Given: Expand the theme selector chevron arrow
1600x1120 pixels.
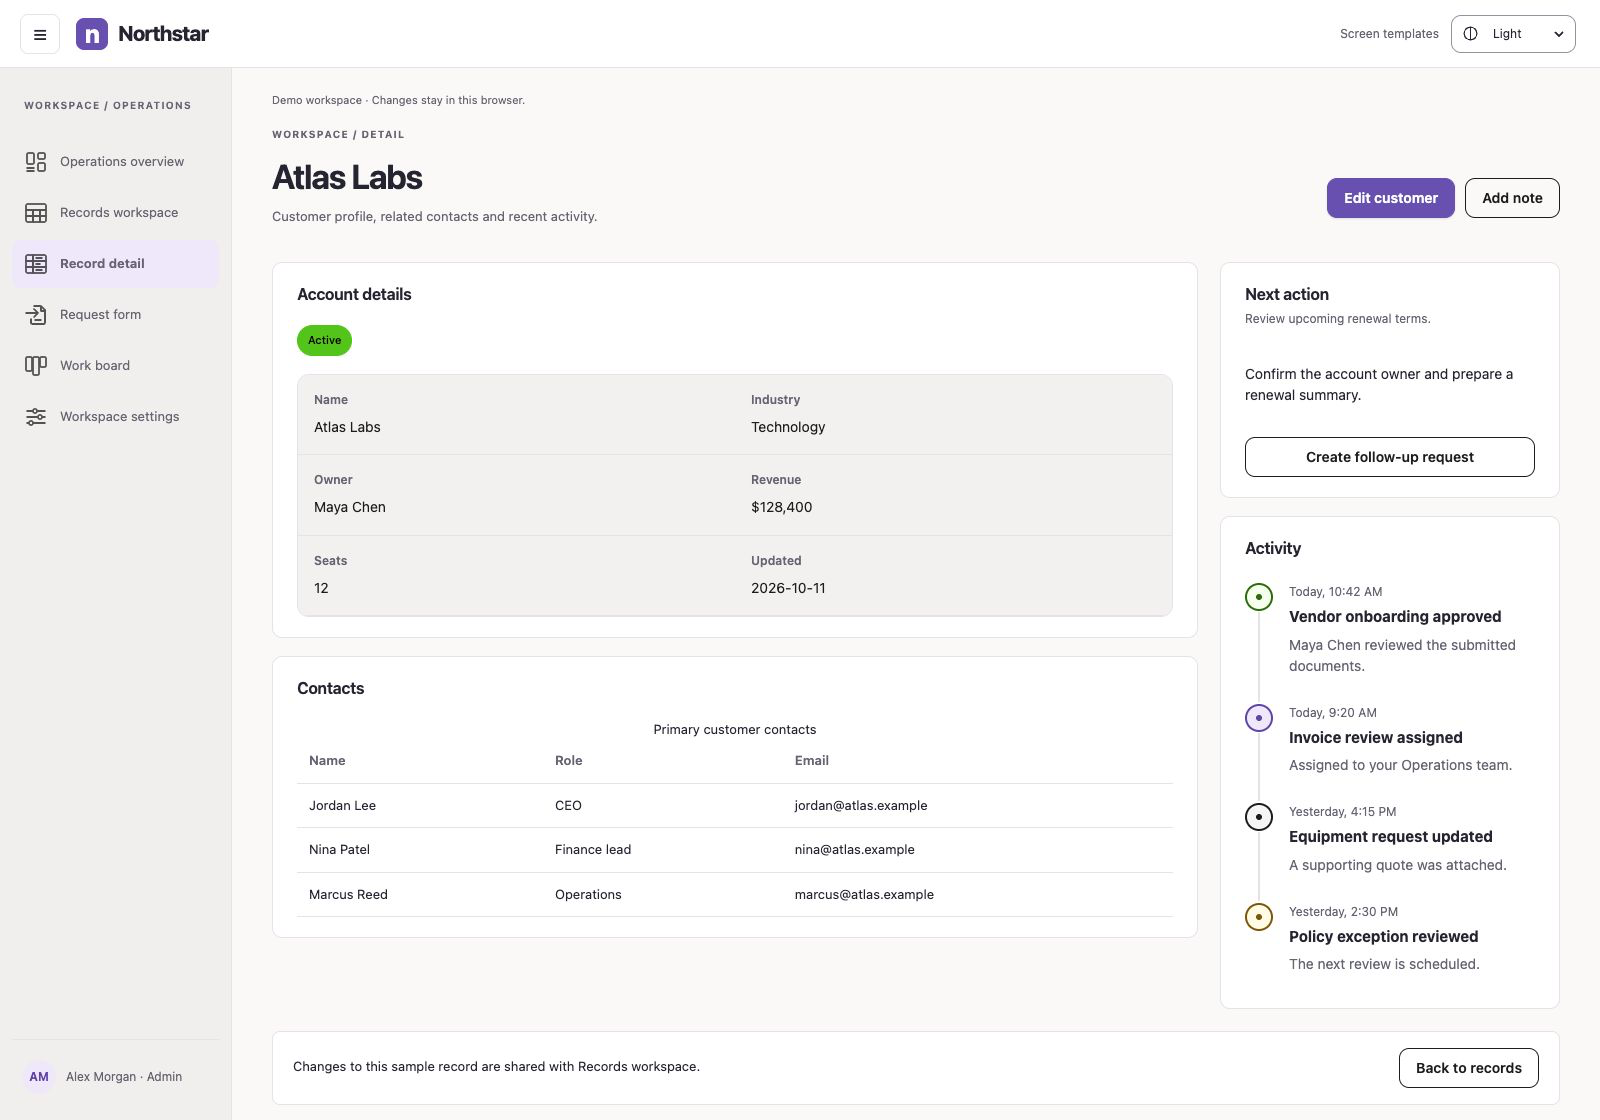Looking at the screenshot, I should [1558, 34].
